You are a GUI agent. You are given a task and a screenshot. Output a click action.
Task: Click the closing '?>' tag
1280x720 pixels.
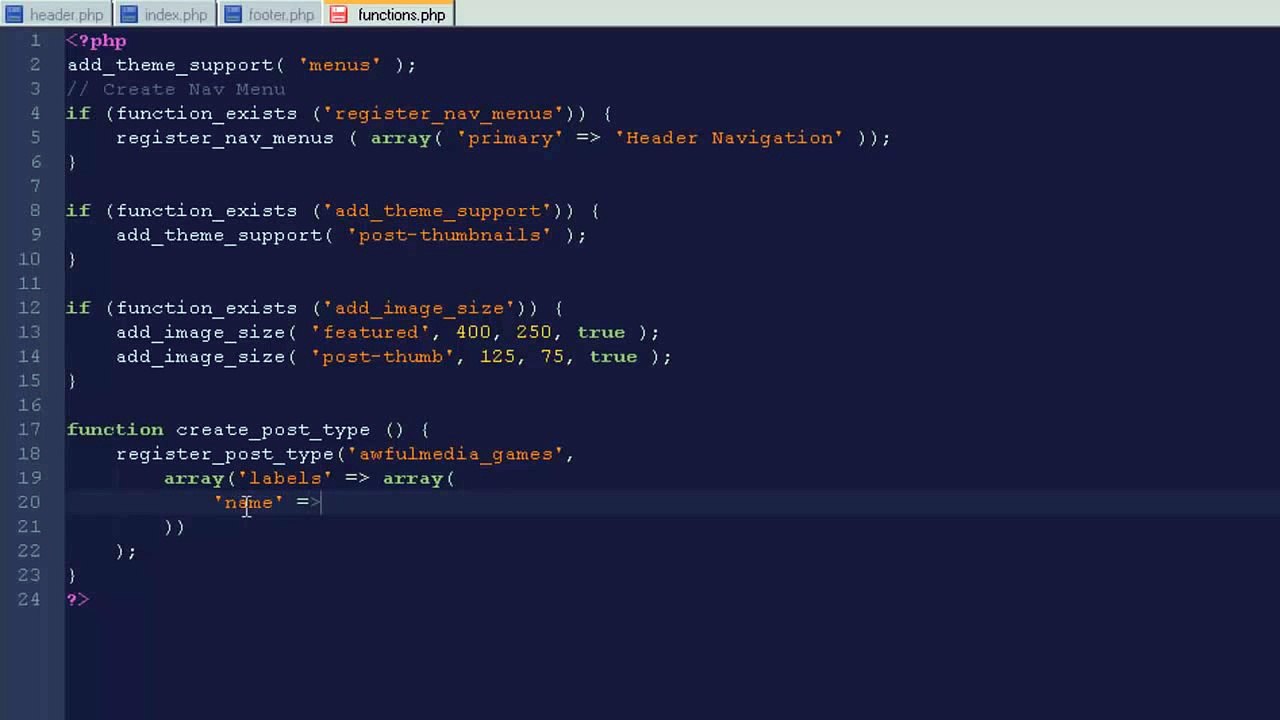(x=78, y=599)
